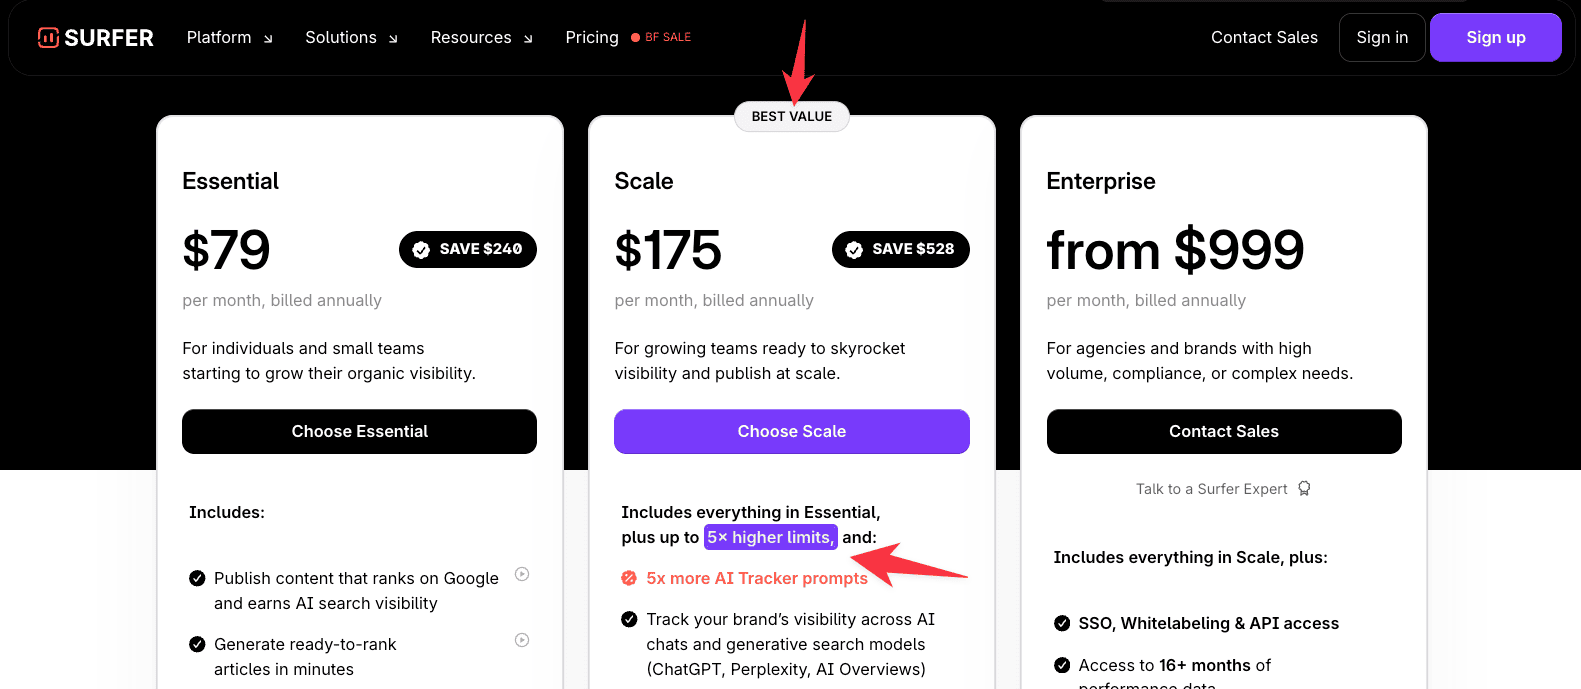Click the Surfer logo icon
Screen dimensions: 1581x689
point(48,37)
